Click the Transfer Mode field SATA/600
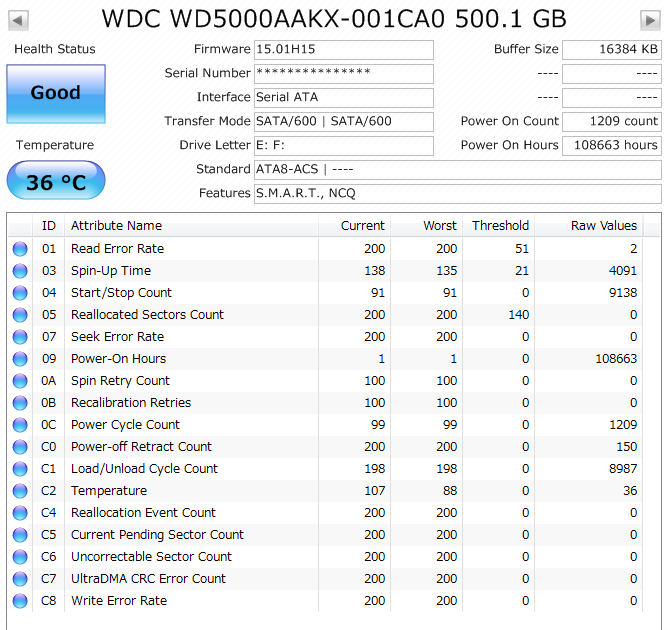 pos(344,122)
